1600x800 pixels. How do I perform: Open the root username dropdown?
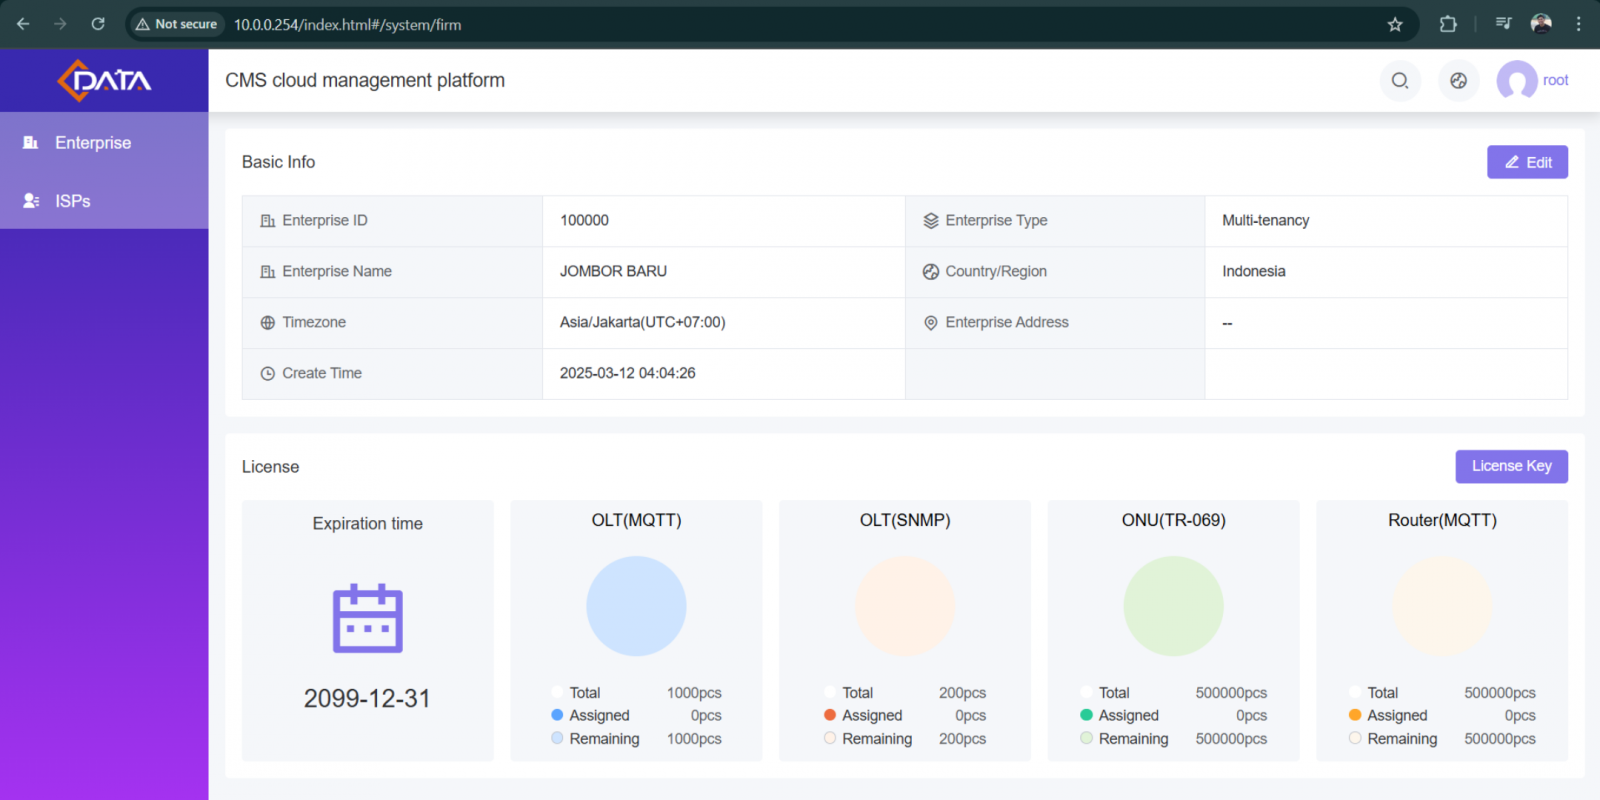tap(1555, 80)
